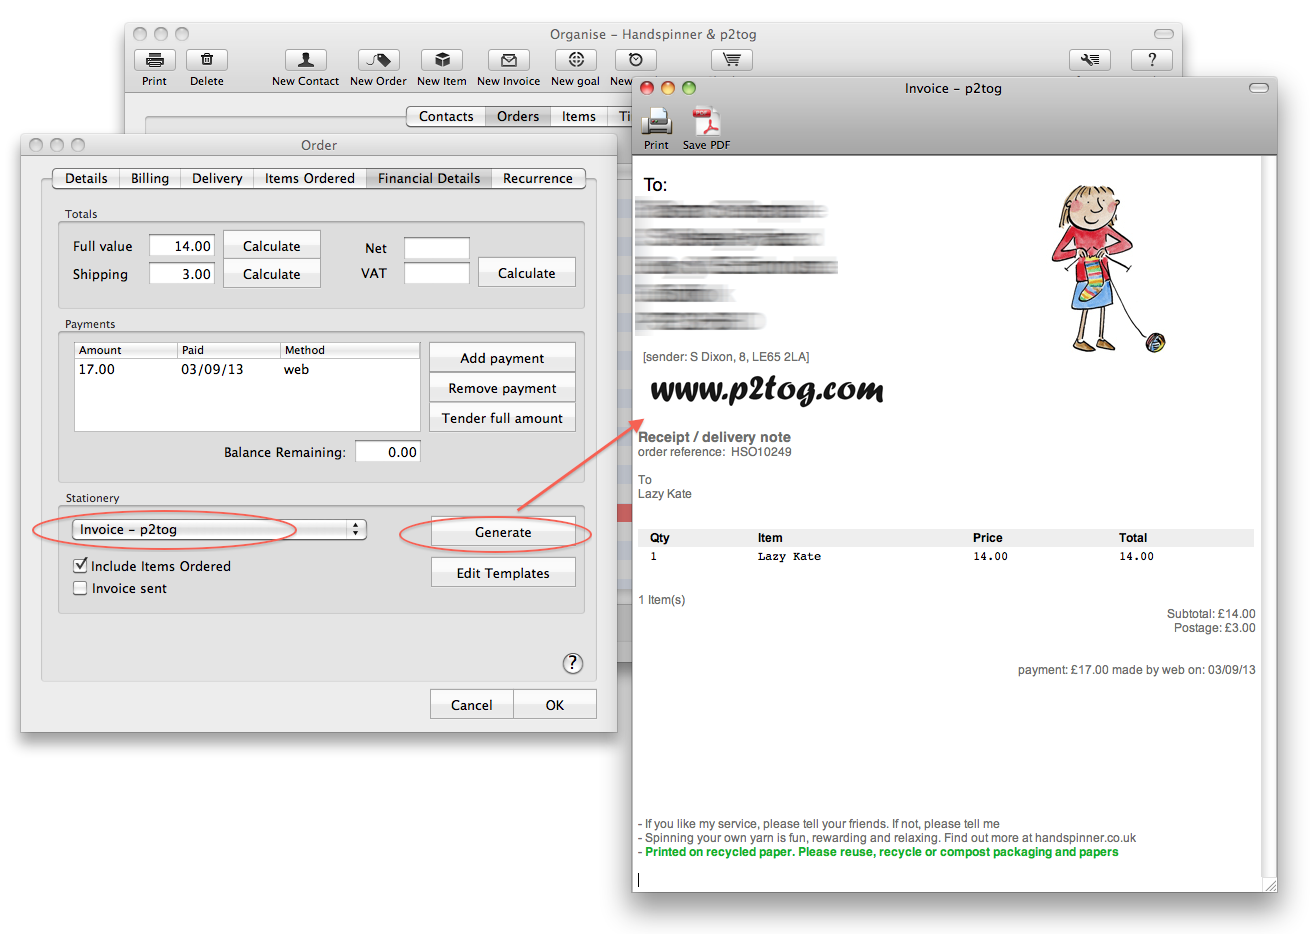Open Edit Templates
Image resolution: width=1313 pixels, height=934 pixels.
click(503, 572)
